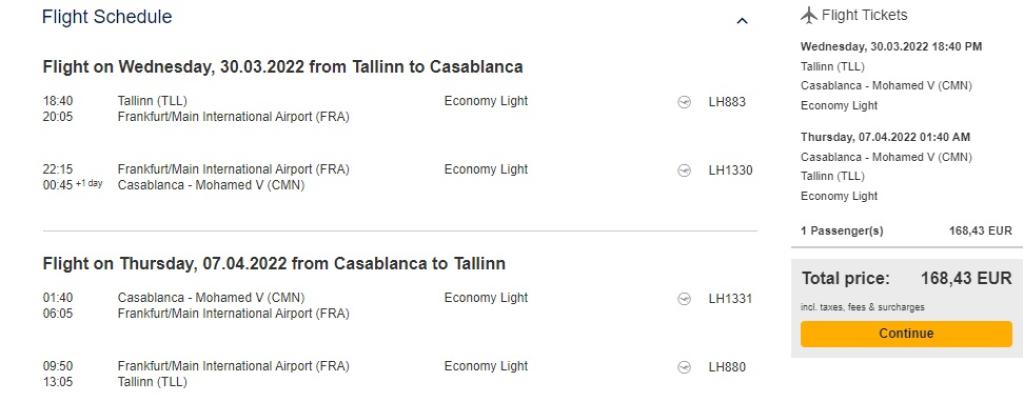Click Economy Light fare on the LH883 row
Image resolution: width=1024 pixels, height=402 pixels.
(486, 101)
